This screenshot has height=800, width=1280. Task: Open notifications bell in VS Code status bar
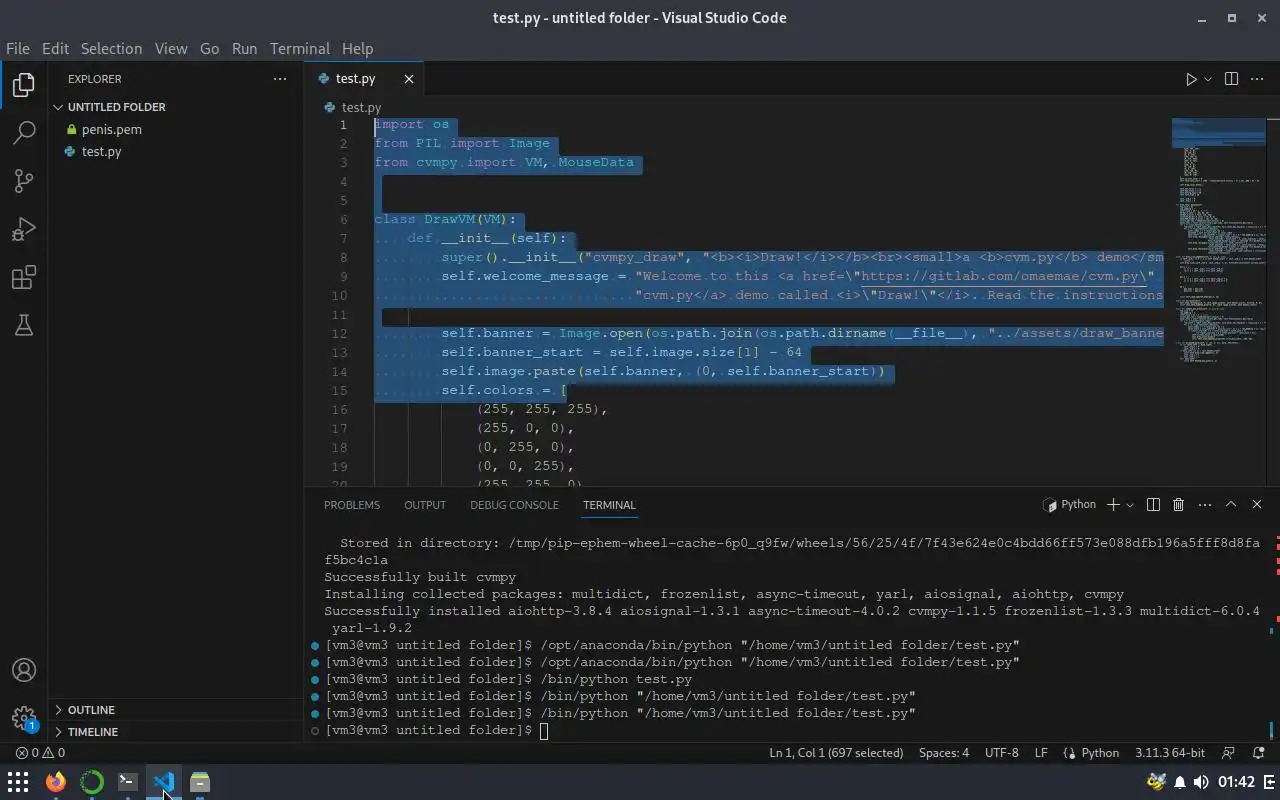(x=1257, y=753)
